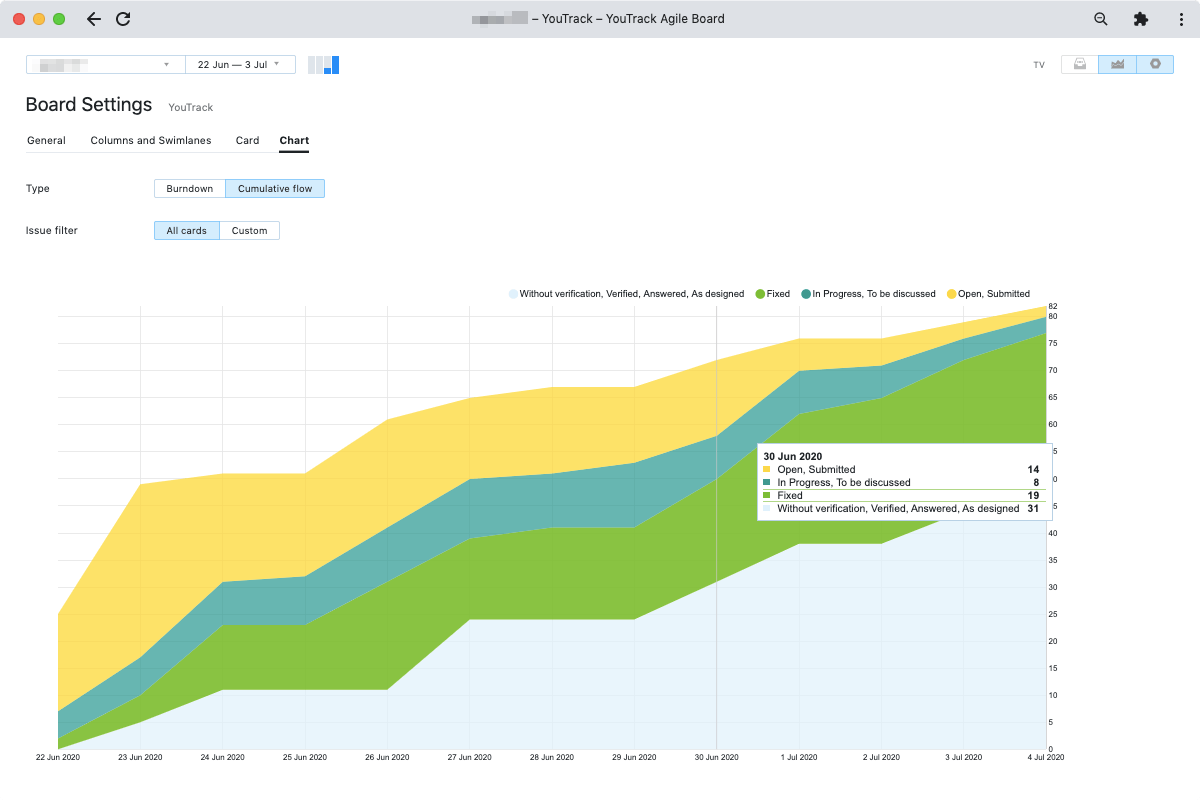Viewport: 1200px width, 800px height.
Task: Open the board name dropdown
Action: pos(105,65)
